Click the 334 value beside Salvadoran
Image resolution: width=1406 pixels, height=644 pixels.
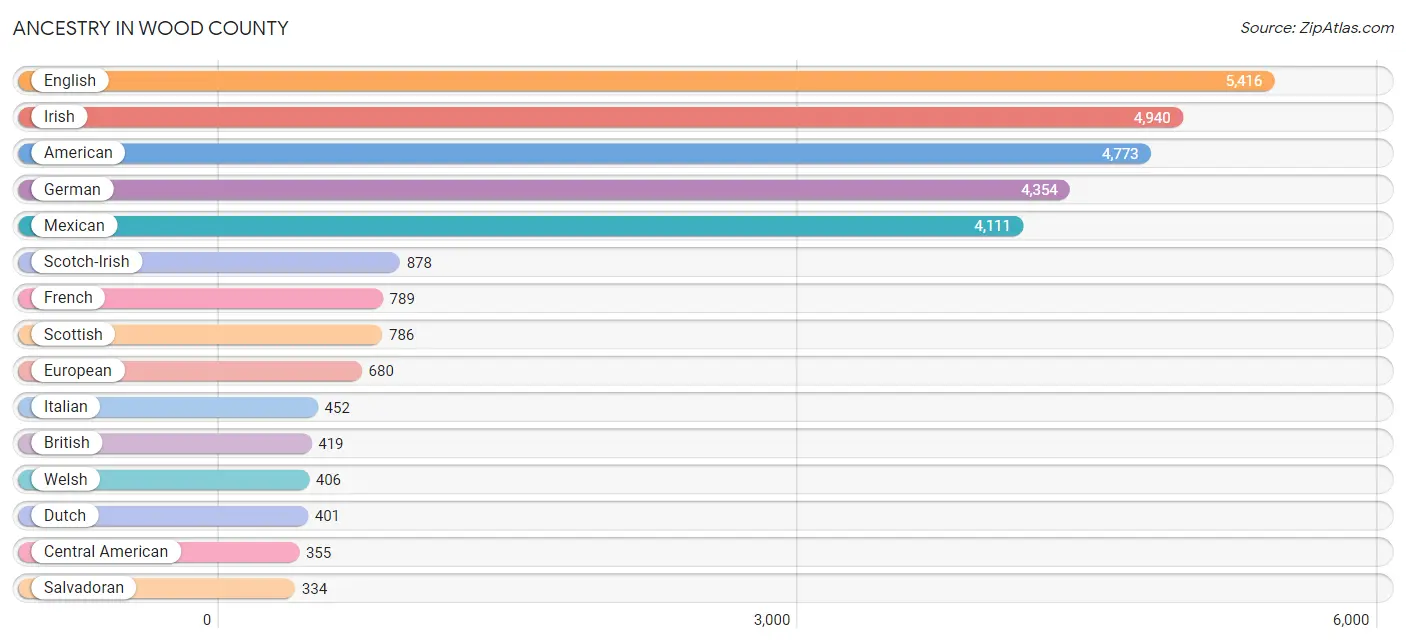[x=314, y=589]
